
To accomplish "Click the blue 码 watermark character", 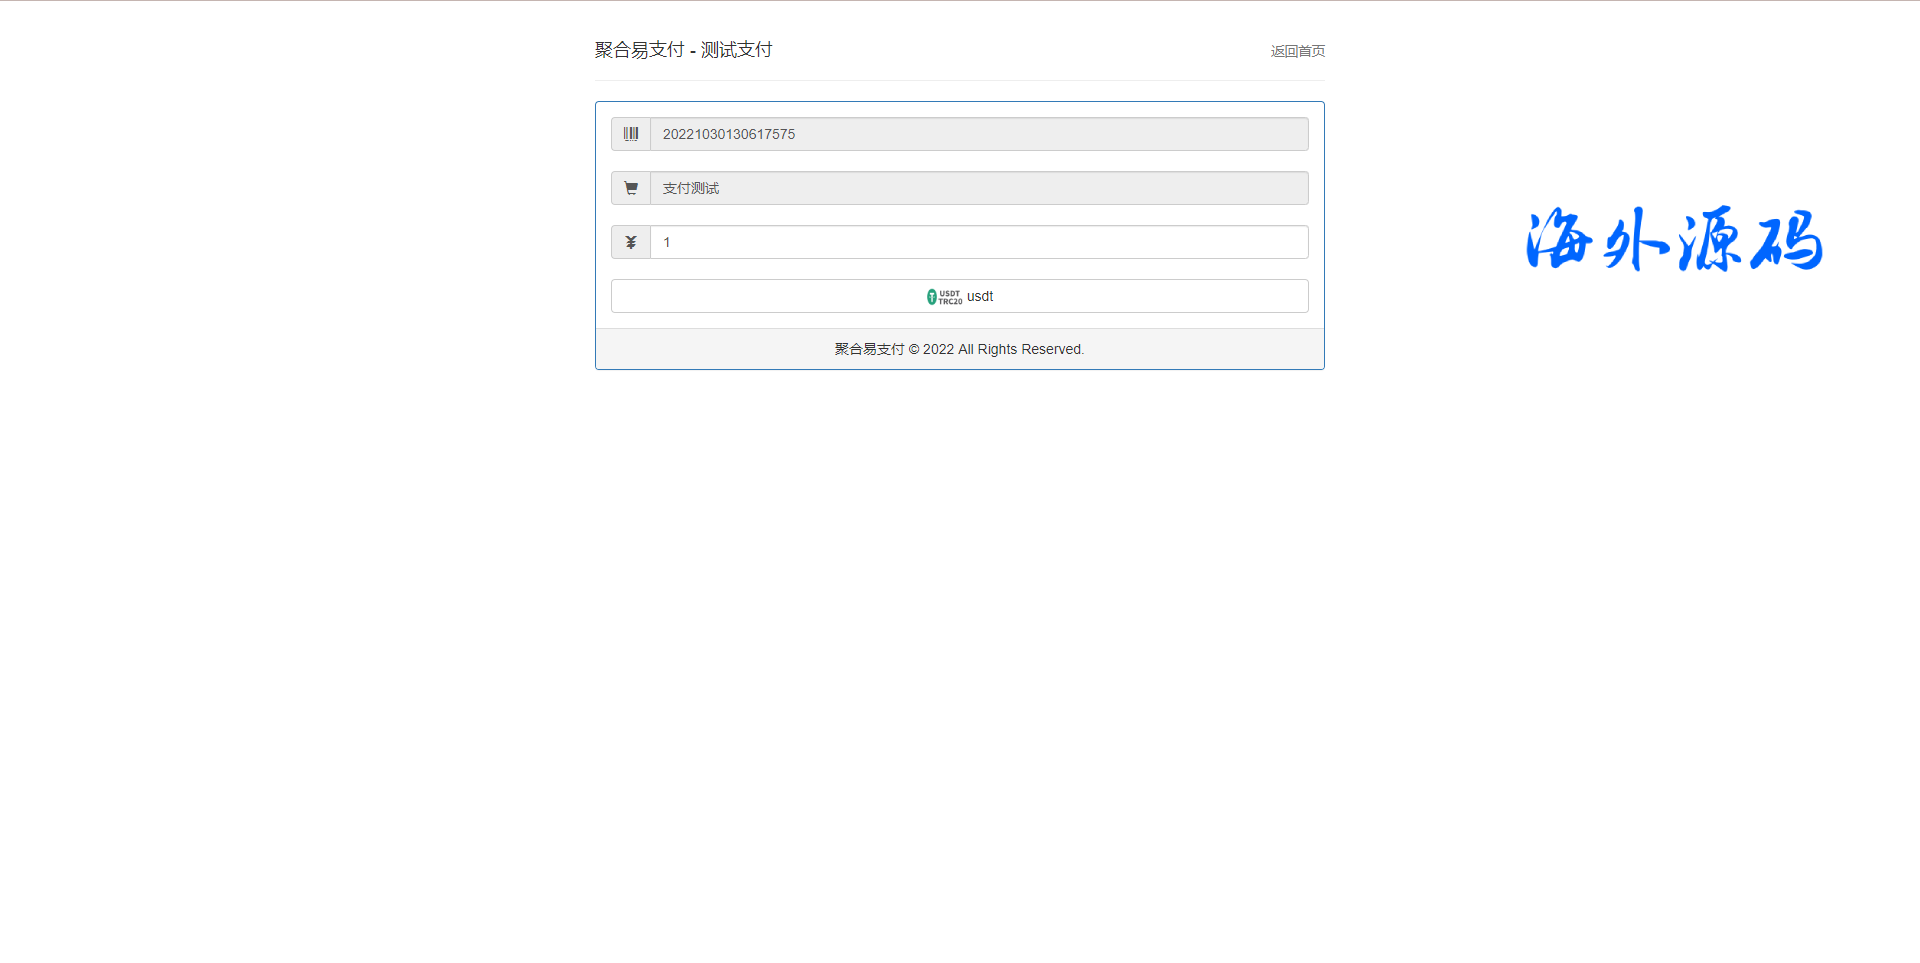I will 1786,240.
